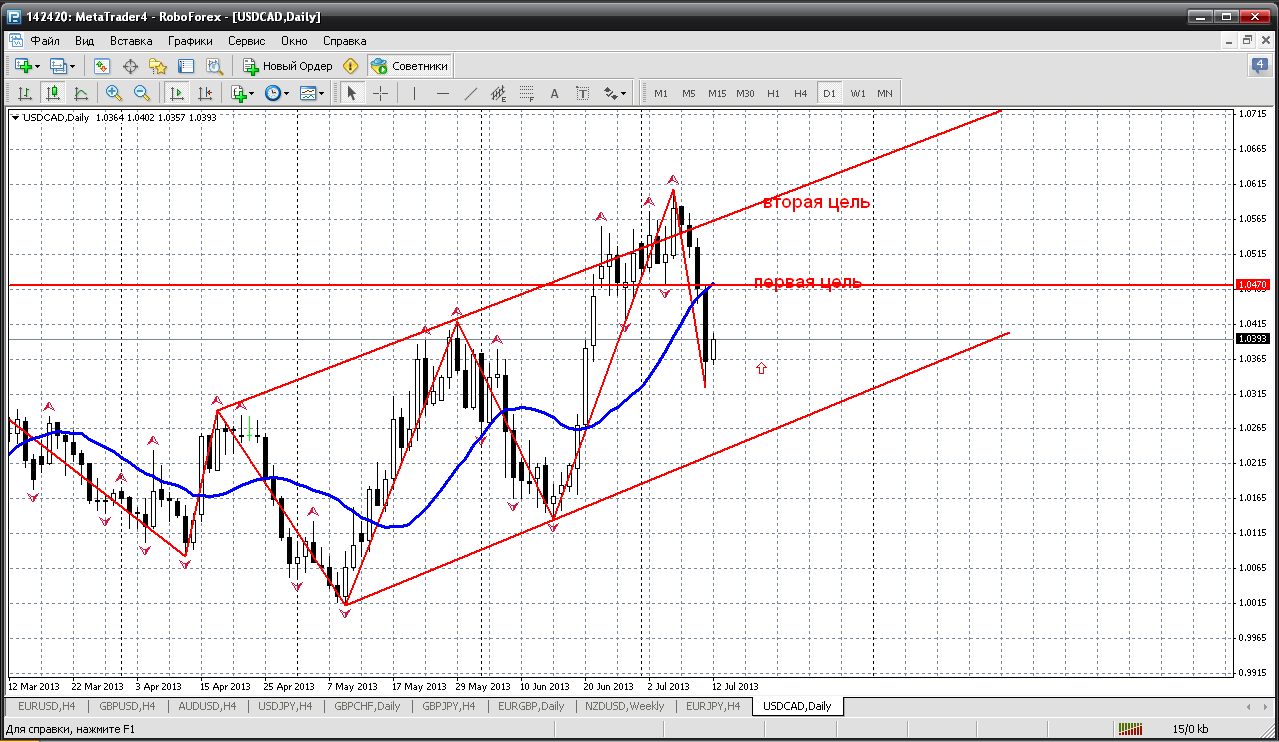Switch timeframe to MN monthly
The height and width of the screenshot is (742, 1279).
(885, 93)
